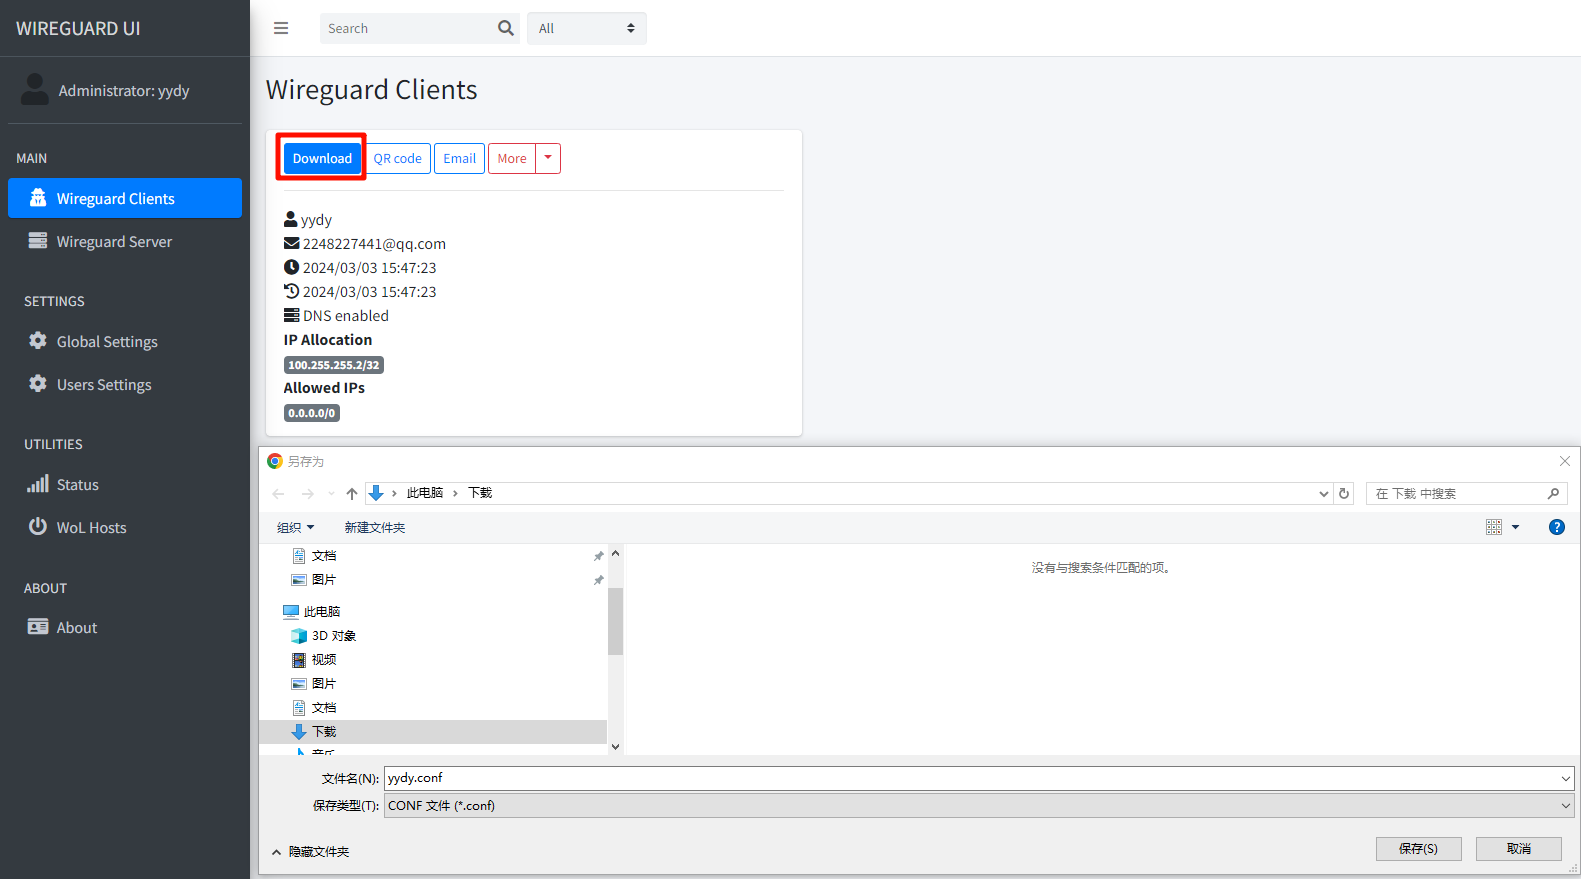Show the client QR code
This screenshot has width=1581, height=879.
pyautogui.click(x=398, y=158)
